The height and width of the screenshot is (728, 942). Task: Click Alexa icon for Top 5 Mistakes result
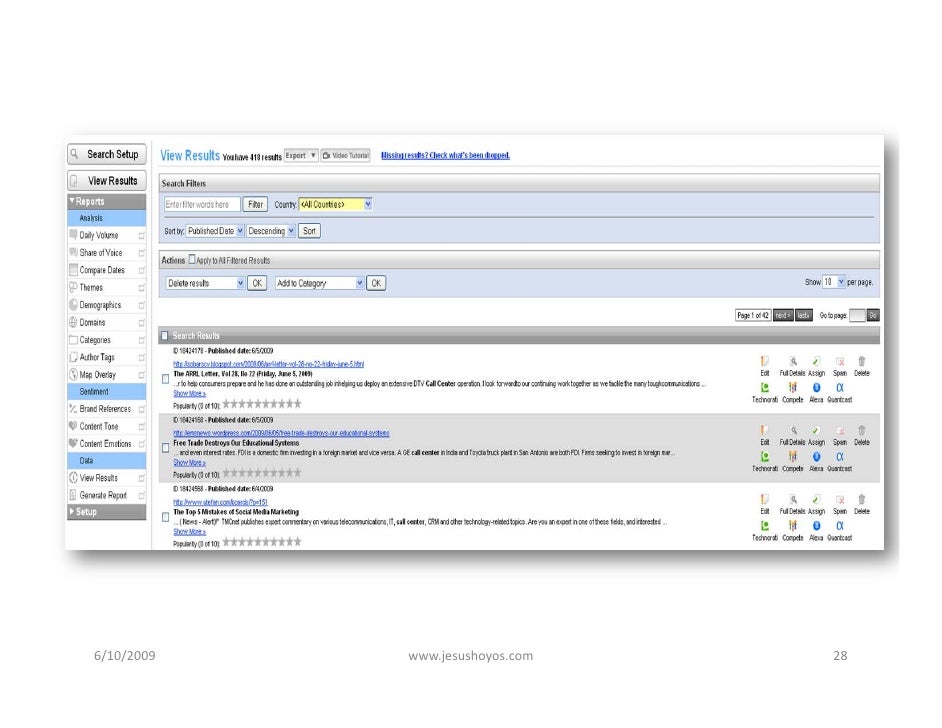pyautogui.click(x=816, y=526)
